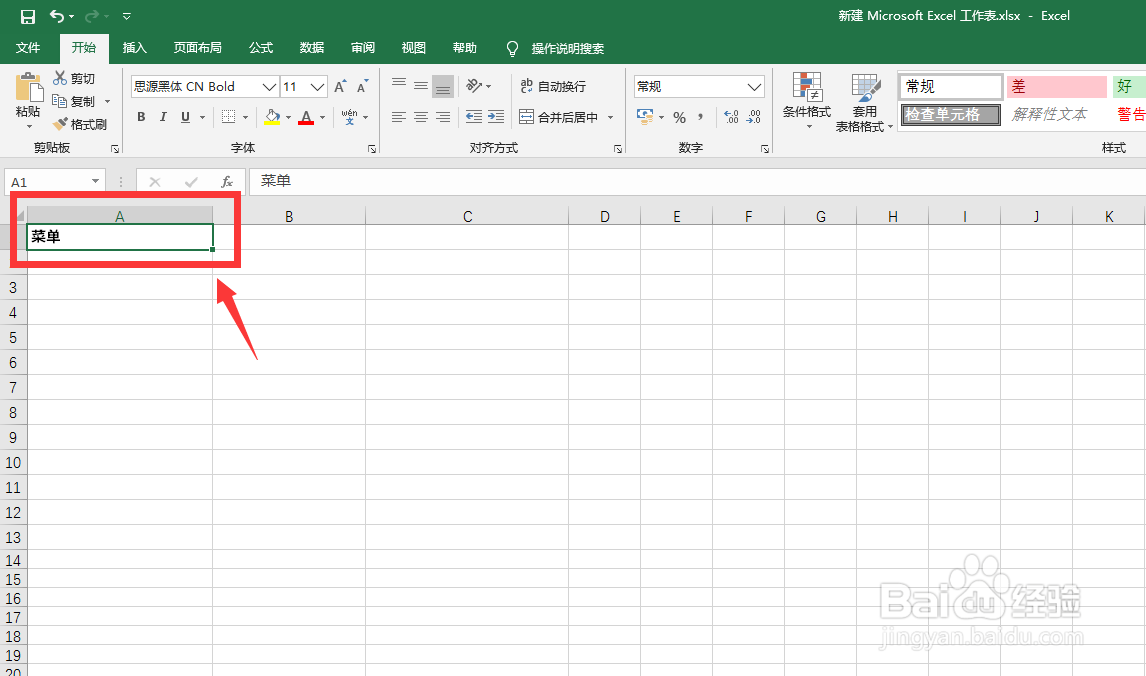The width and height of the screenshot is (1146, 676).
Task: Click the borders icon
Action: pyautogui.click(x=229, y=117)
